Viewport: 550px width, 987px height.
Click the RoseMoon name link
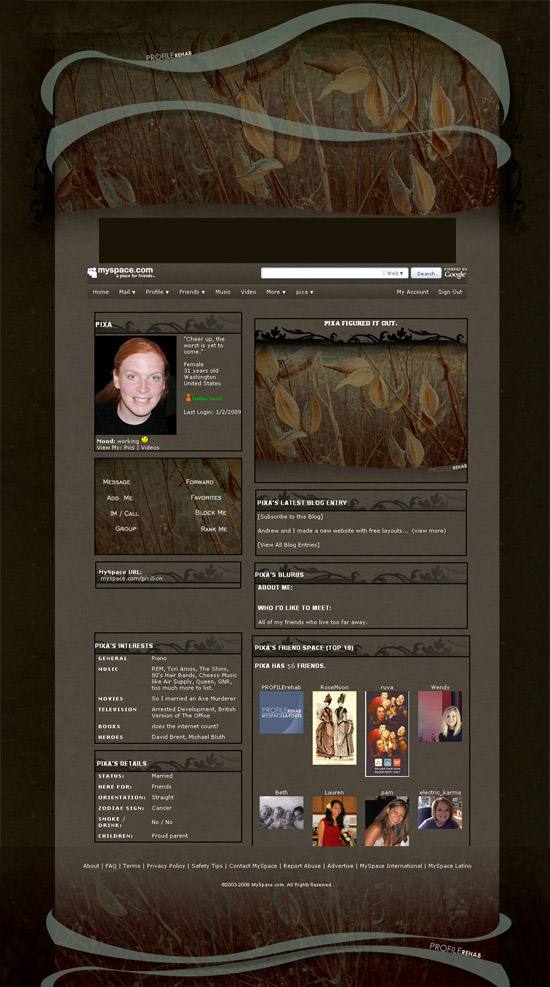click(334, 687)
